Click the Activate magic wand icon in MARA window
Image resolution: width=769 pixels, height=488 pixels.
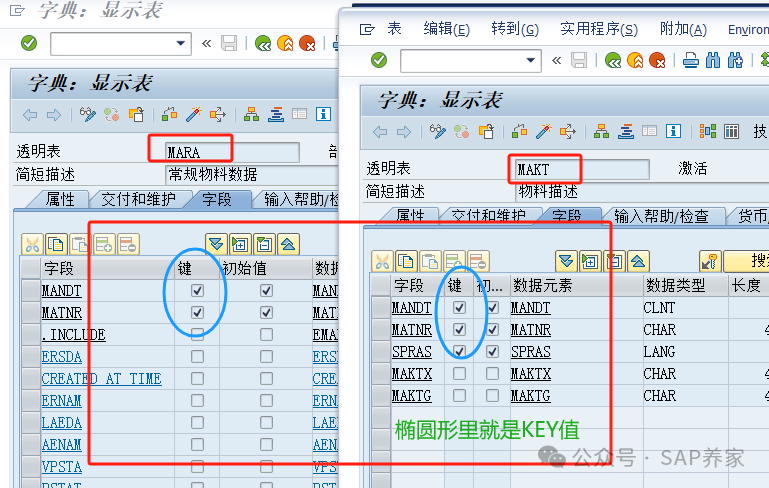pyautogui.click(x=194, y=115)
